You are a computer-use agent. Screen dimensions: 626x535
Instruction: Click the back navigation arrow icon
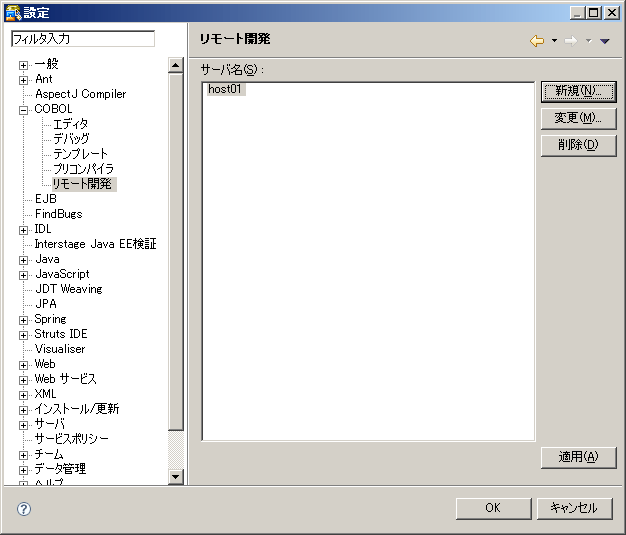click(x=537, y=41)
